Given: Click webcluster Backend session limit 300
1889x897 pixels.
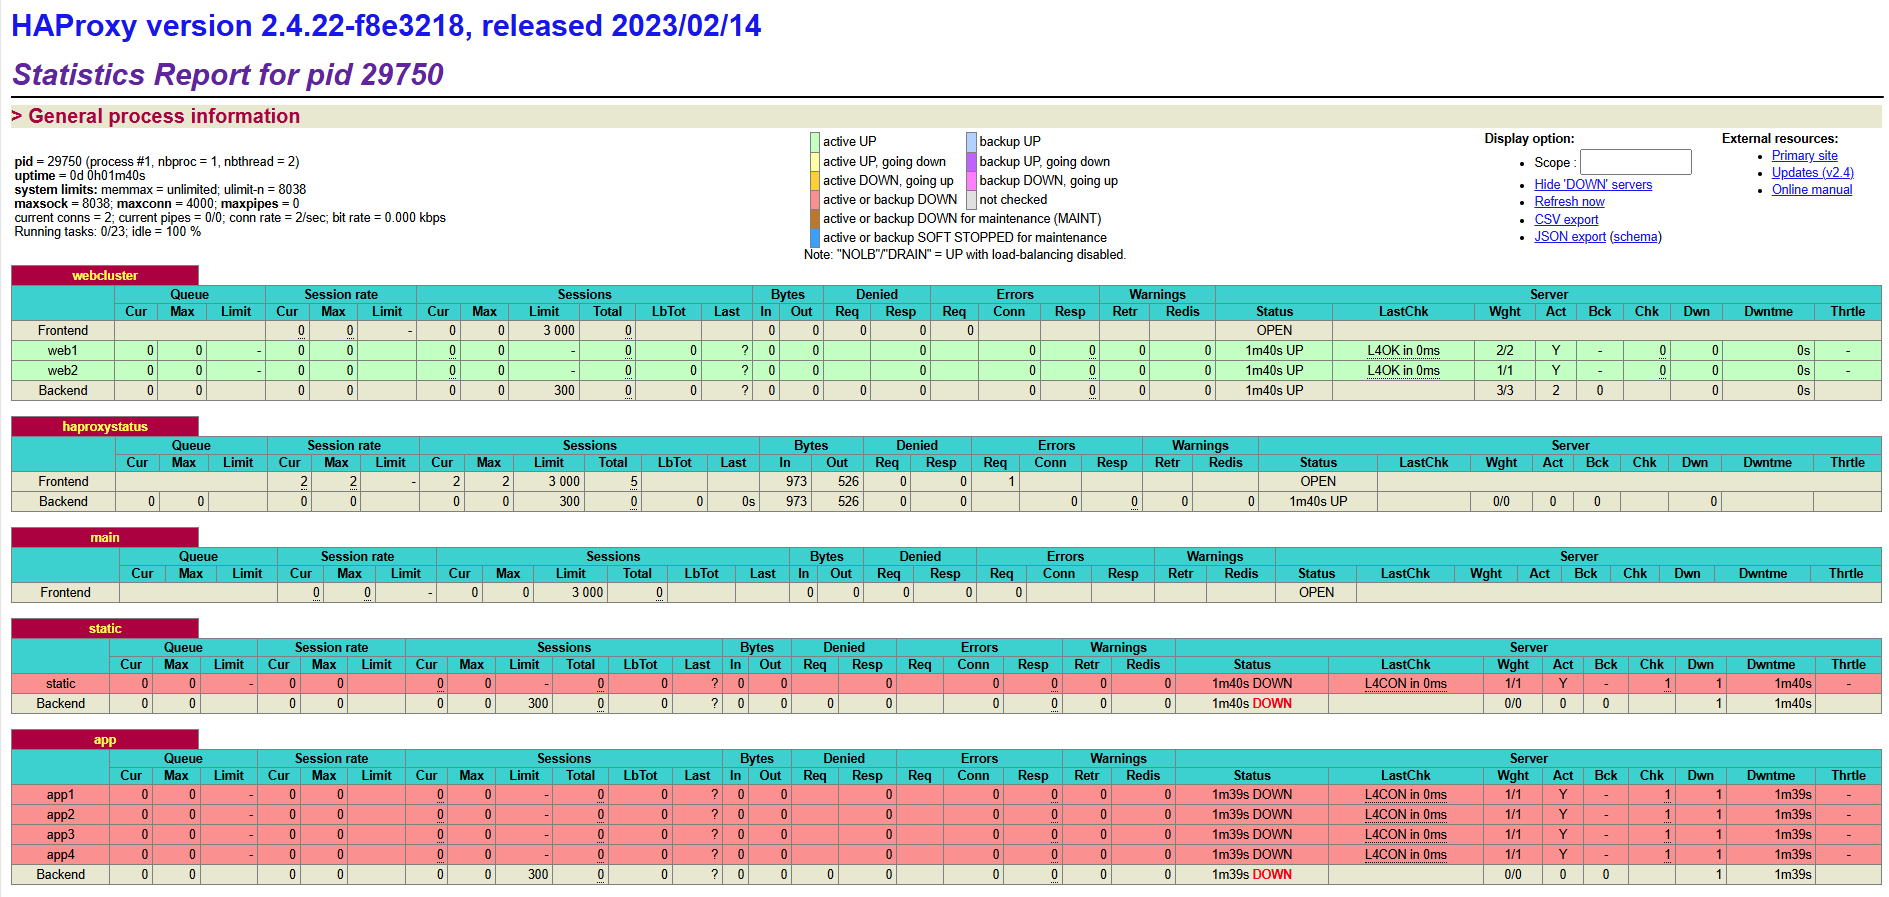Looking at the screenshot, I should tap(565, 390).
